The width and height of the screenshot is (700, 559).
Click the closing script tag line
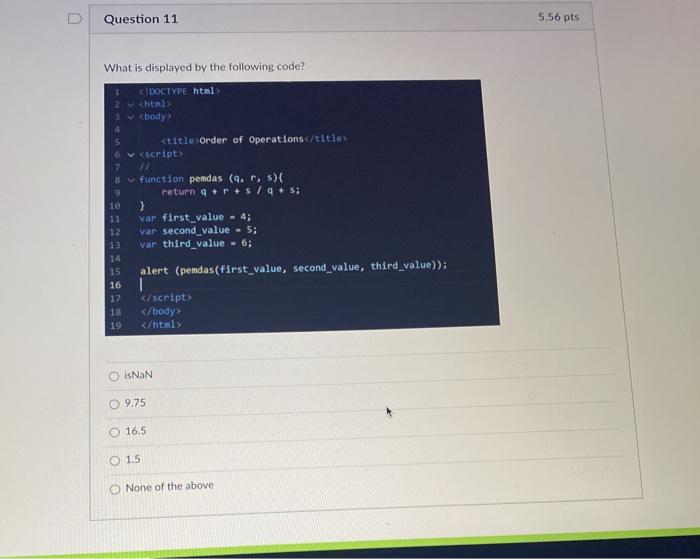click(x=166, y=297)
